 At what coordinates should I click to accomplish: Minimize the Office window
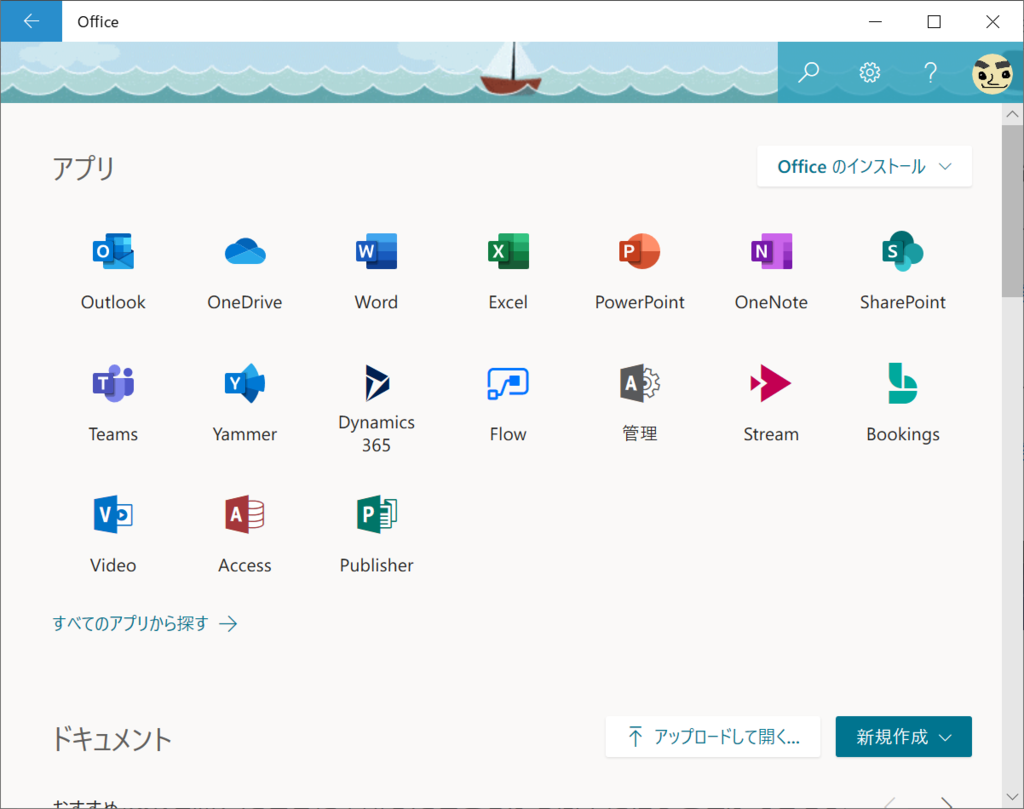point(875,22)
